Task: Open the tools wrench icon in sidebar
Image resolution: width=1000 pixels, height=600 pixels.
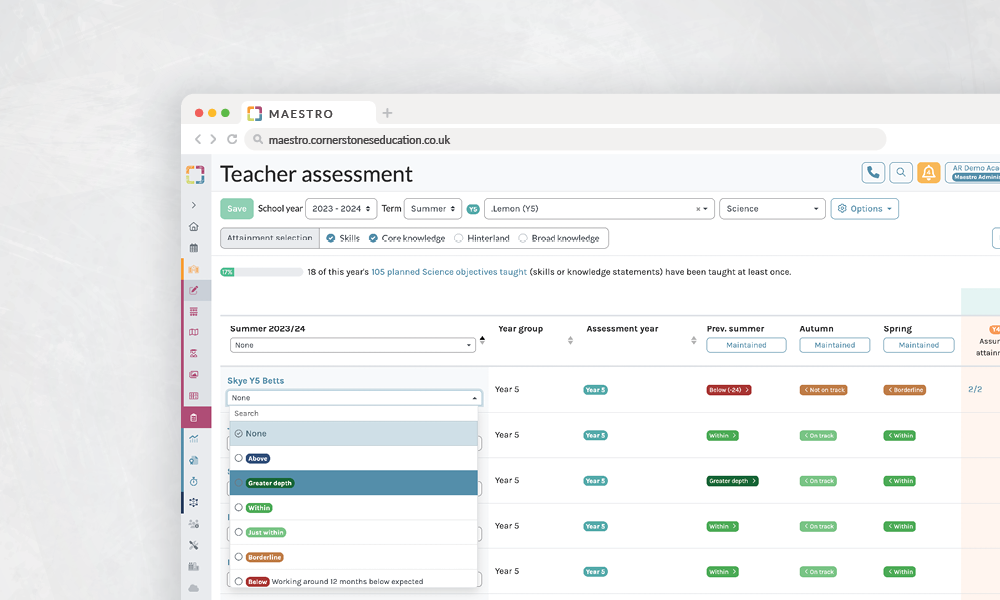Action: [194, 545]
